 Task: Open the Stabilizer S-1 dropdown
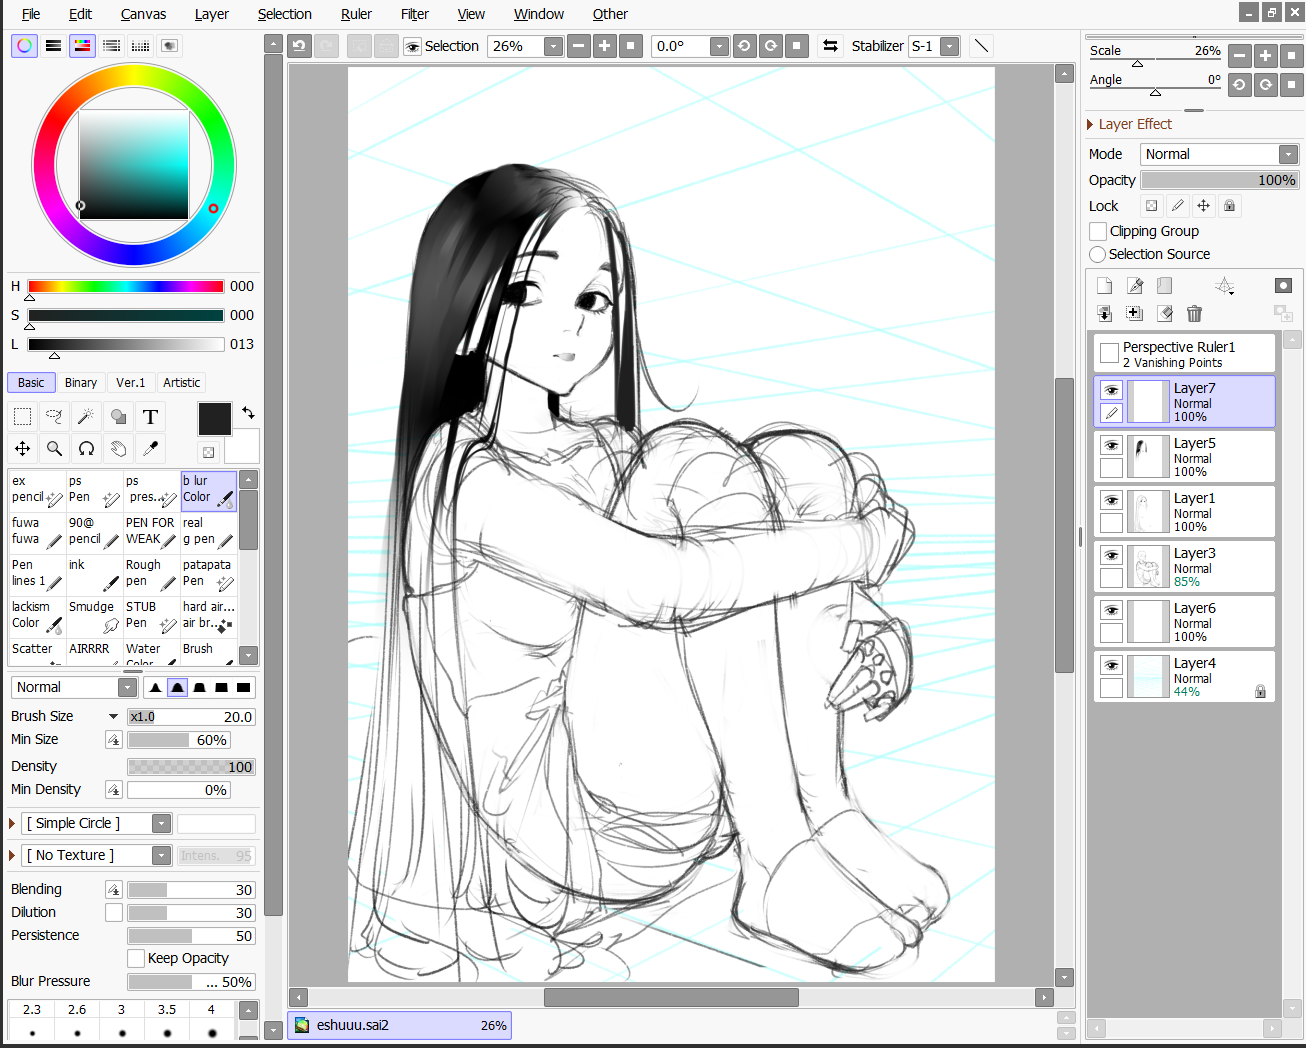click(x=950, y=46)
